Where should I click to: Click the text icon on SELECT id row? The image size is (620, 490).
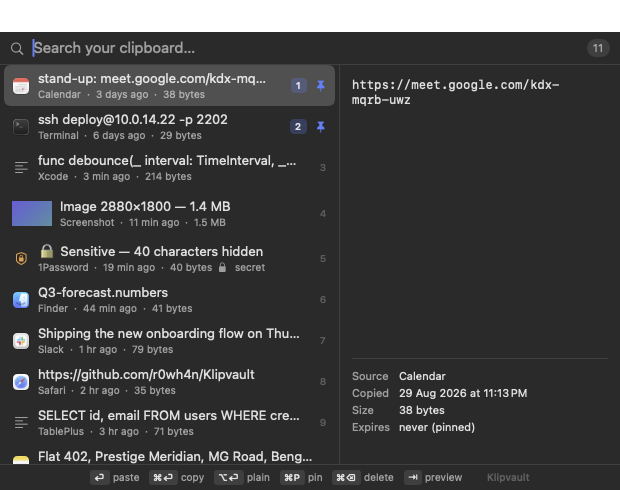pyautogui.click(x=21, y=422)
